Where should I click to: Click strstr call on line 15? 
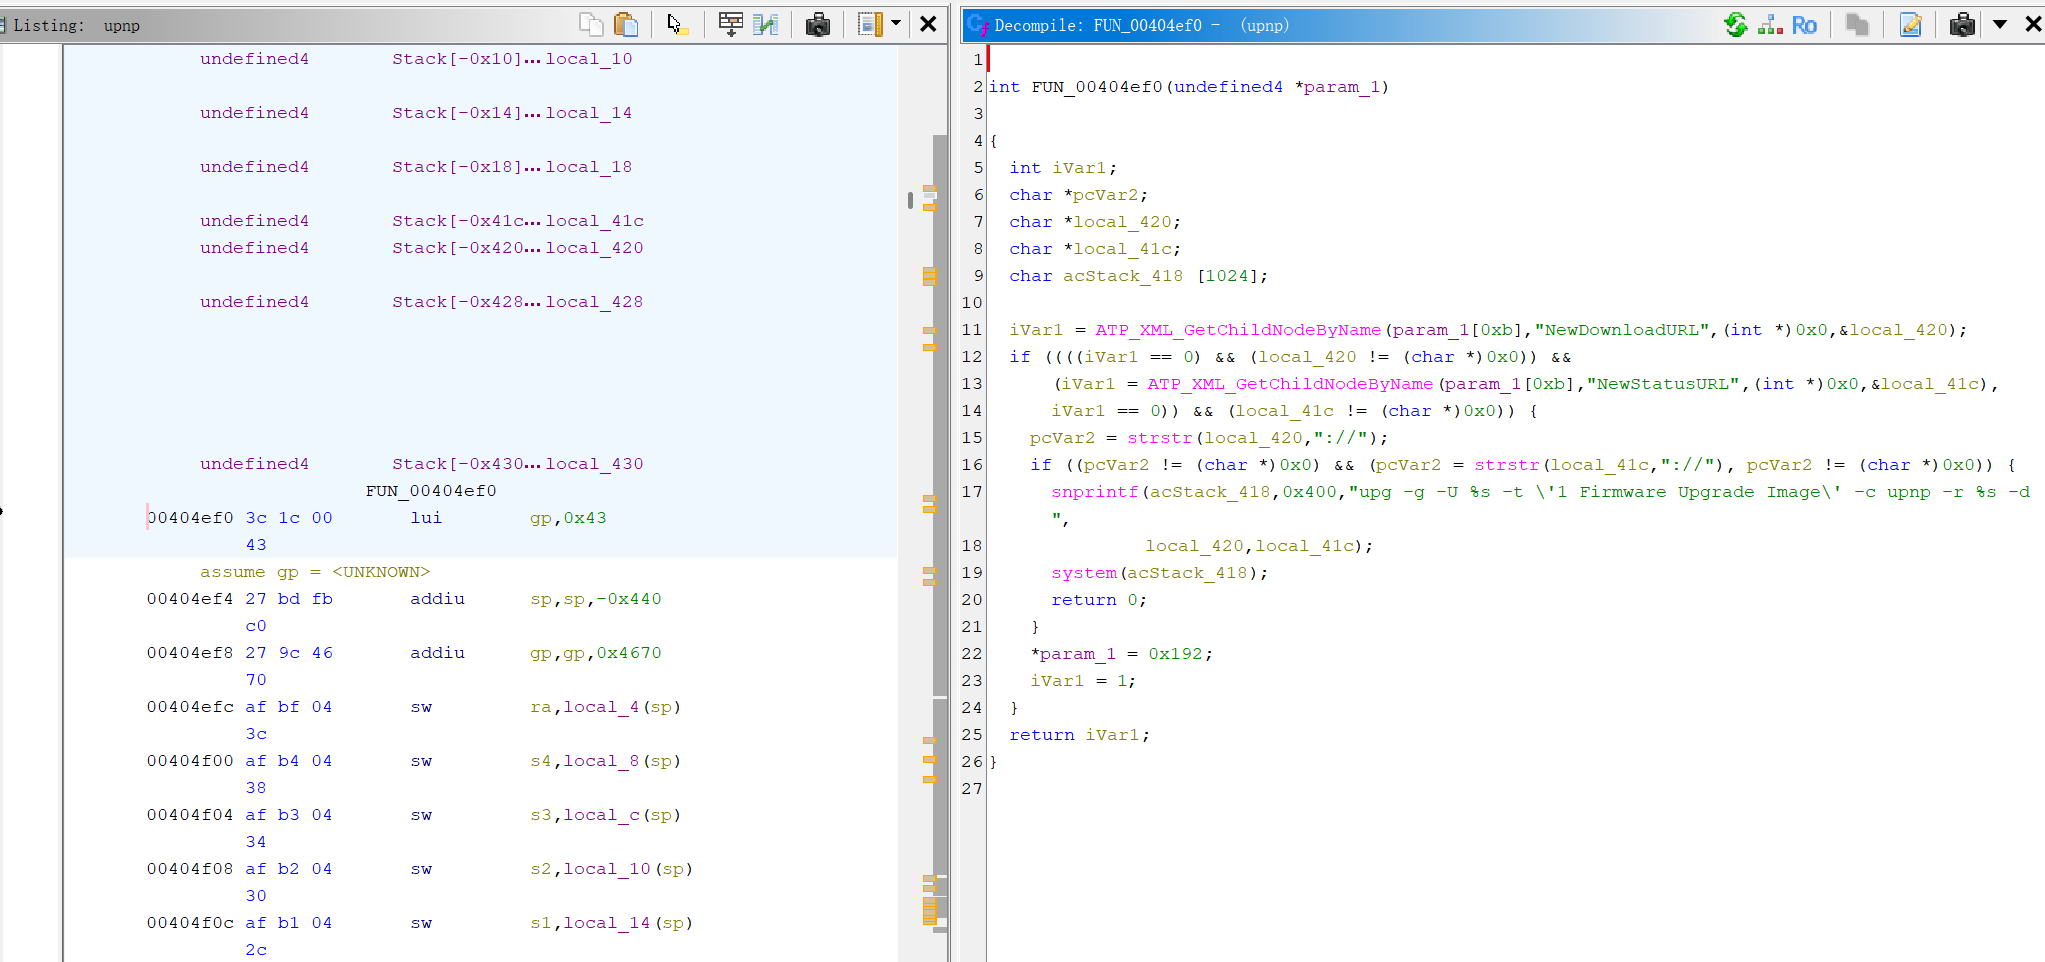tap(1160, 437)
